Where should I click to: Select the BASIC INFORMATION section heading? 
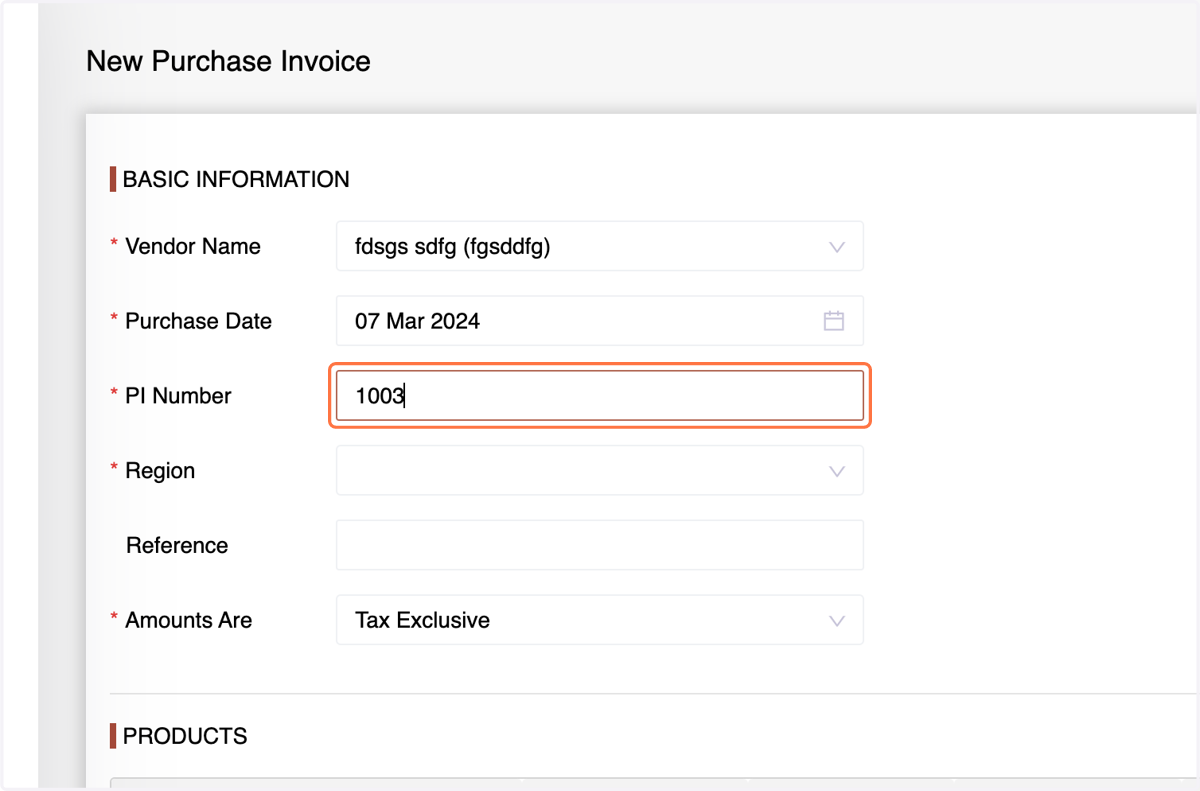pos(236,180)
